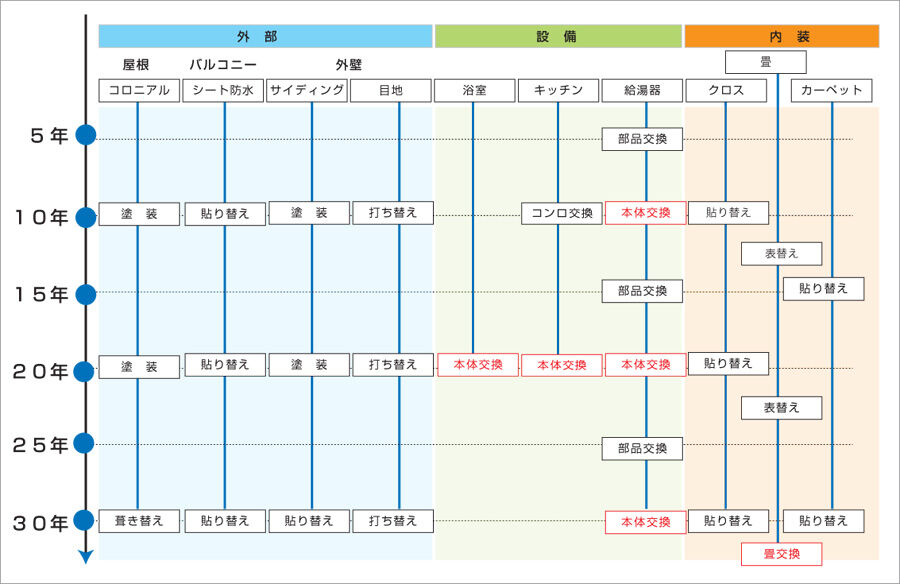This screenshot has width=900, height=584.
Task: Click 部品交換 in the 15年 row
Action: (642, 291)
